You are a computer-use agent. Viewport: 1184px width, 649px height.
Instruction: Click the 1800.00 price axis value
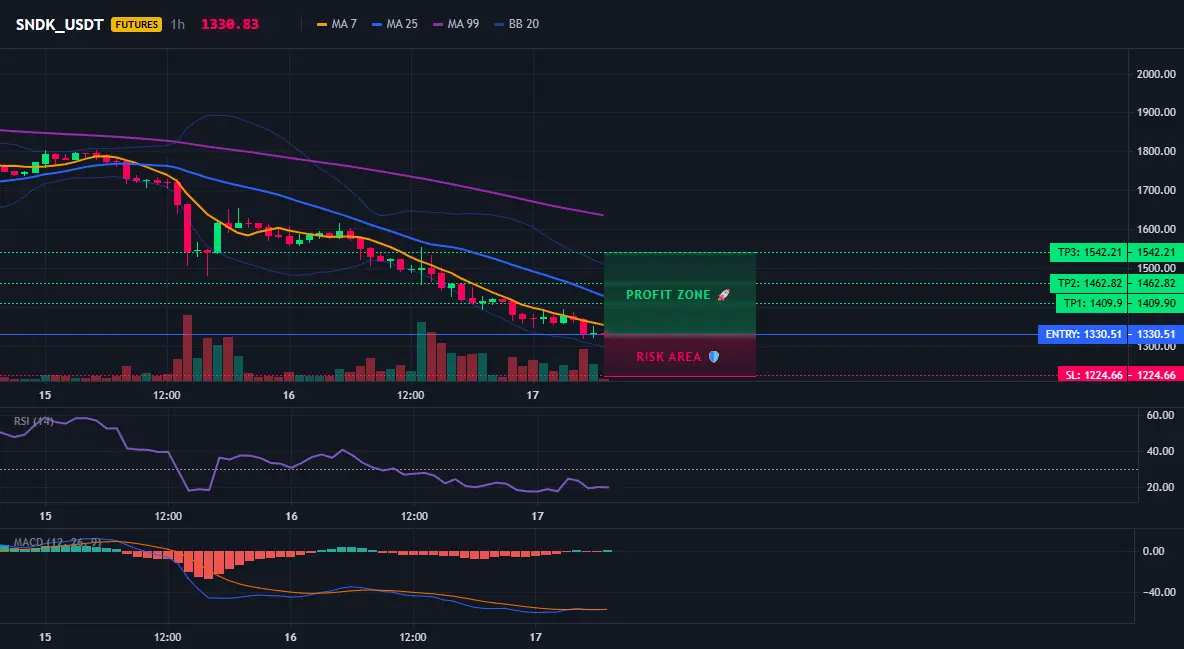pyautogui.click(x=1156, y=151)
